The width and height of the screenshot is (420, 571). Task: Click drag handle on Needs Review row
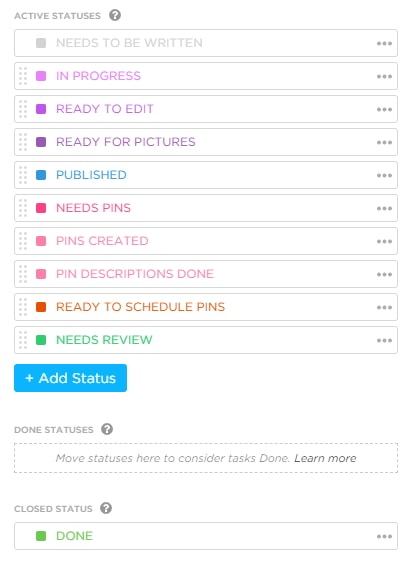(x=23, y=340)
